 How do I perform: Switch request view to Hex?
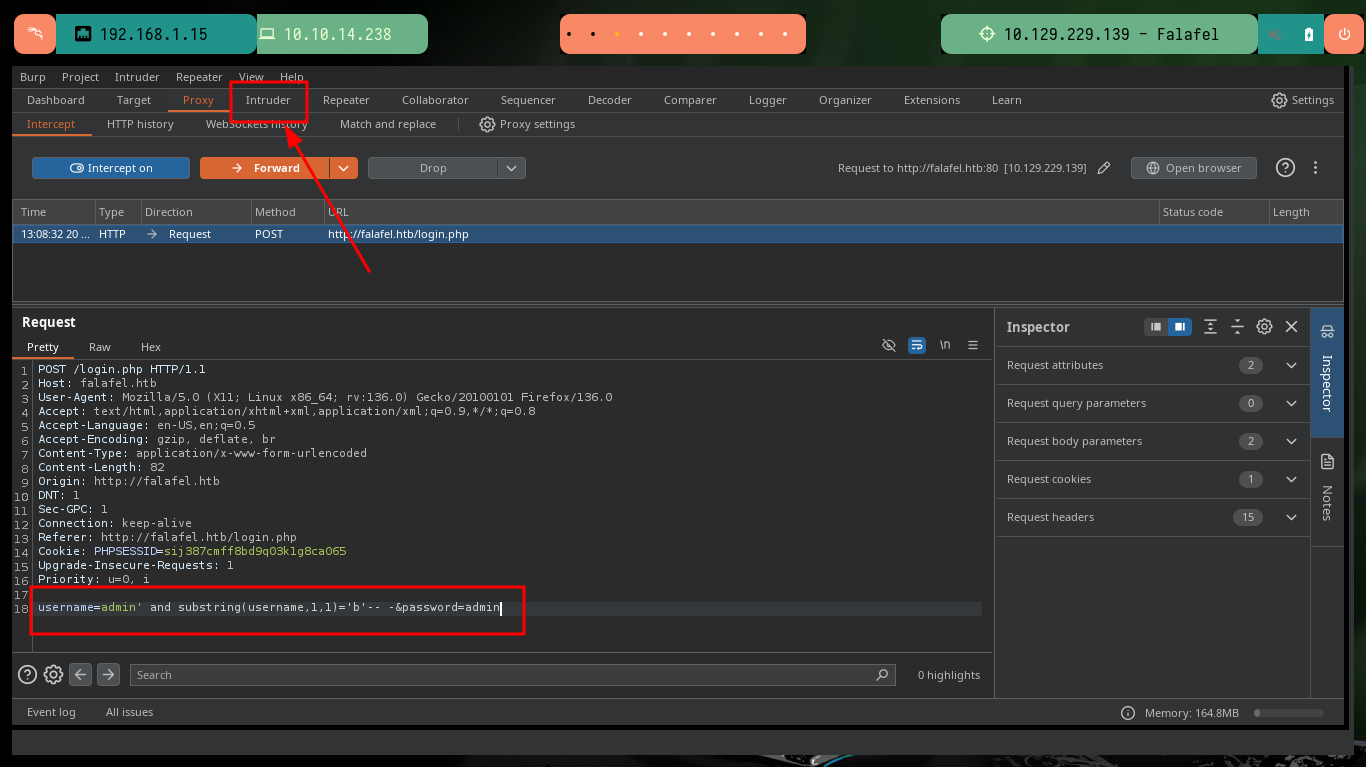click(x=151, y=347)
